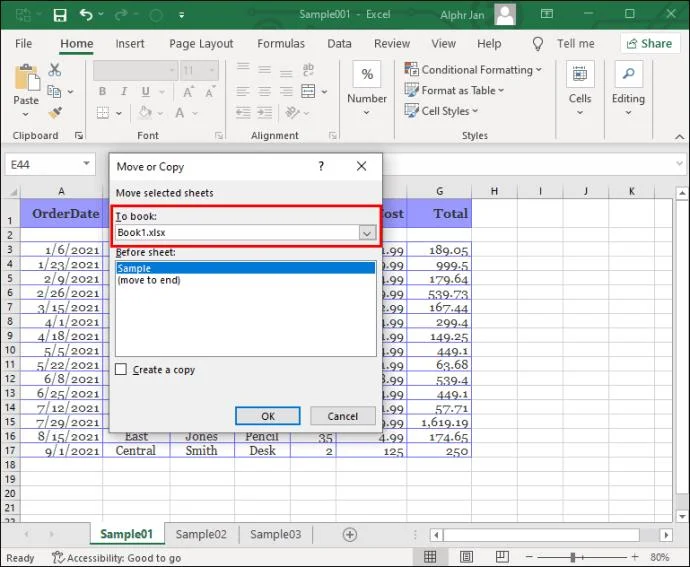Viewport: 690px width, 567px height.
Task: Open Format as Table dropdown
Action: point(454,90)
